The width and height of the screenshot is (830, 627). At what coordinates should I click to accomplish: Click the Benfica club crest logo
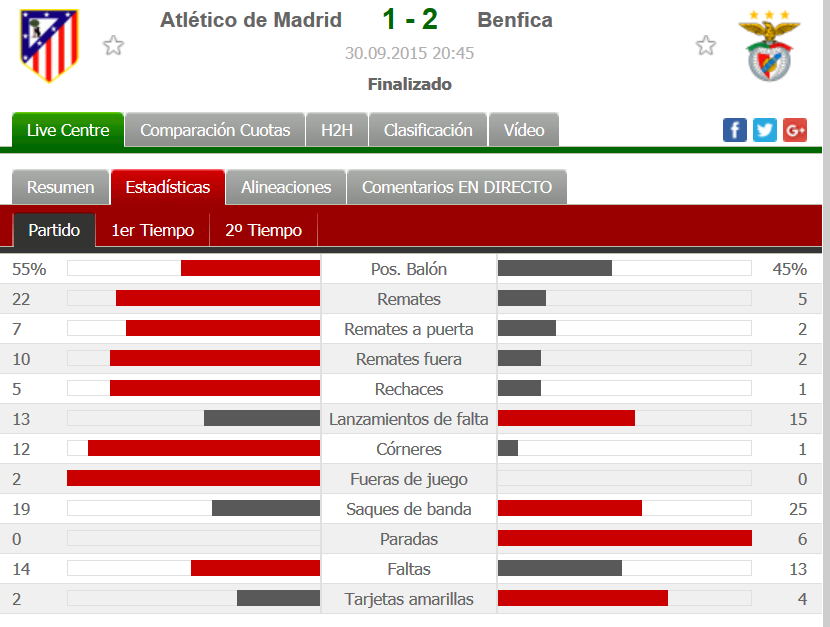coord(769,46)
